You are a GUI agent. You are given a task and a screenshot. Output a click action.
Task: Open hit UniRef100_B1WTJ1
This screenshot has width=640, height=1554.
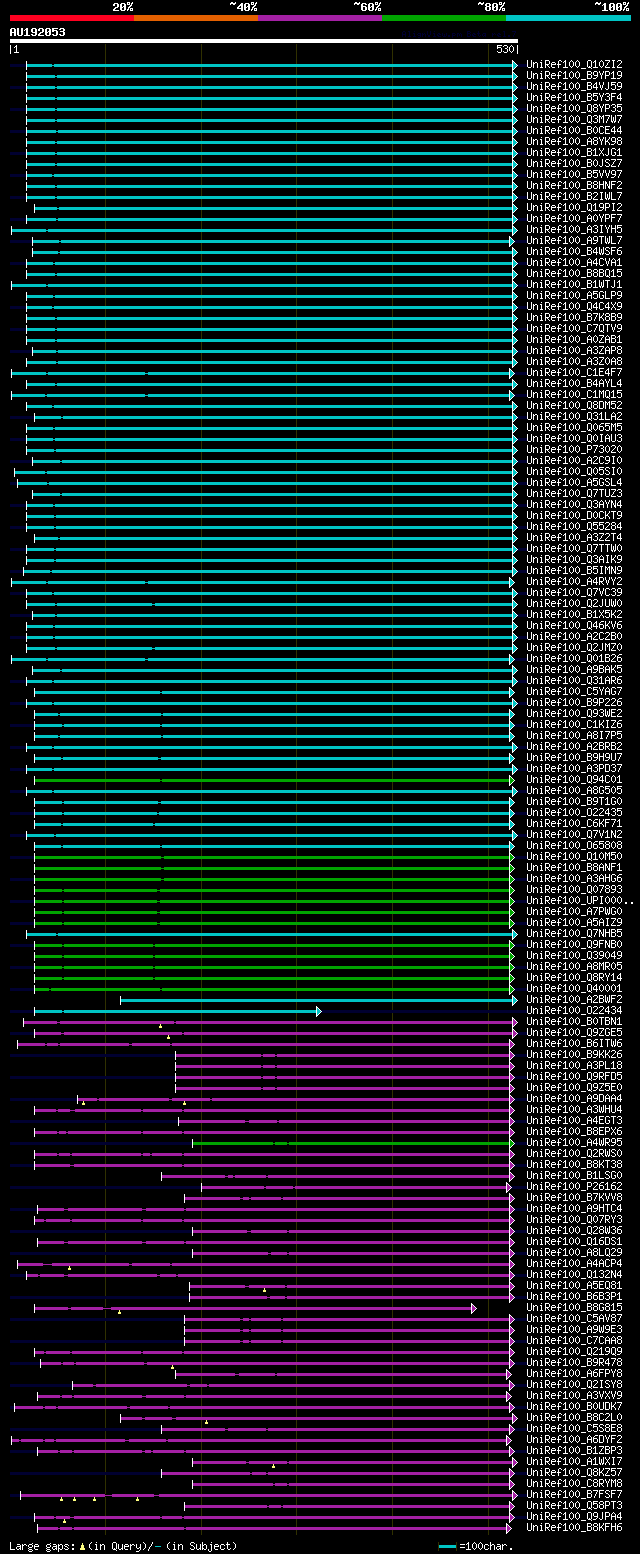click(x=574, y=284)
